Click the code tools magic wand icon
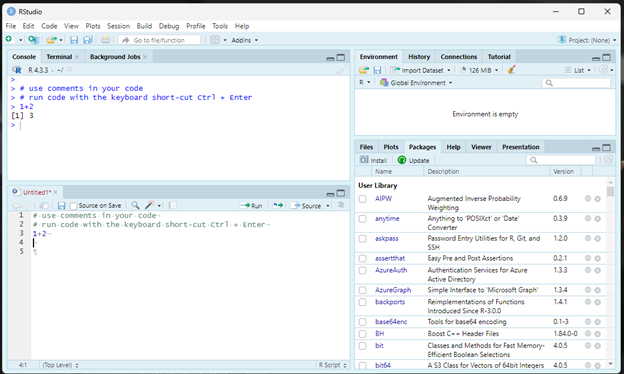Screen dimensions: 624x374 (150, 205)
